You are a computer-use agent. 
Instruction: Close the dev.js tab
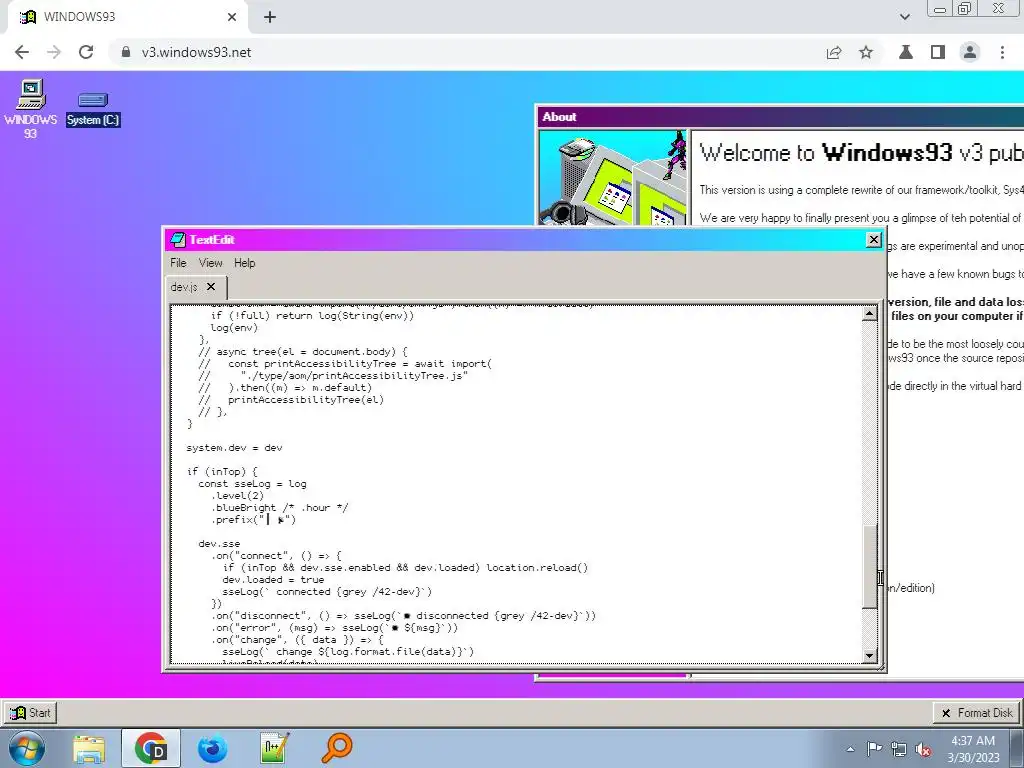click(x=211, y=287)
